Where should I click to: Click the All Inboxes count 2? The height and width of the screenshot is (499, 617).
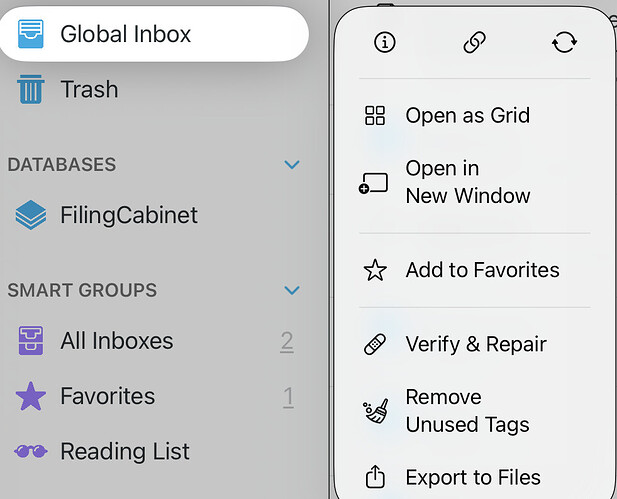(287, 342)
